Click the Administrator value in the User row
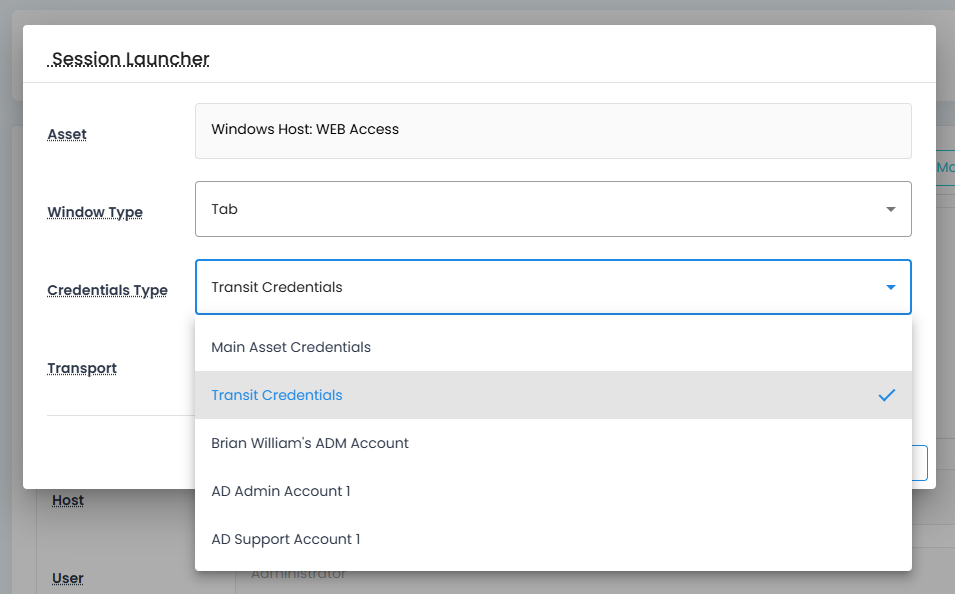The image size is (955, 594). click(x=298, y=575)
